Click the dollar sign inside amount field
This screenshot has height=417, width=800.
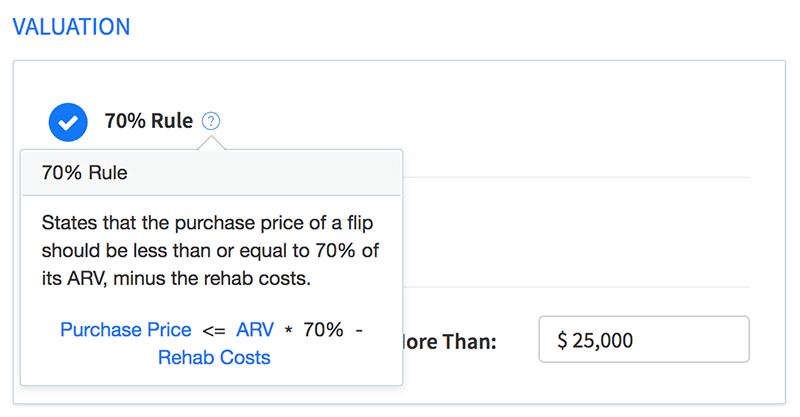(562, 340)
